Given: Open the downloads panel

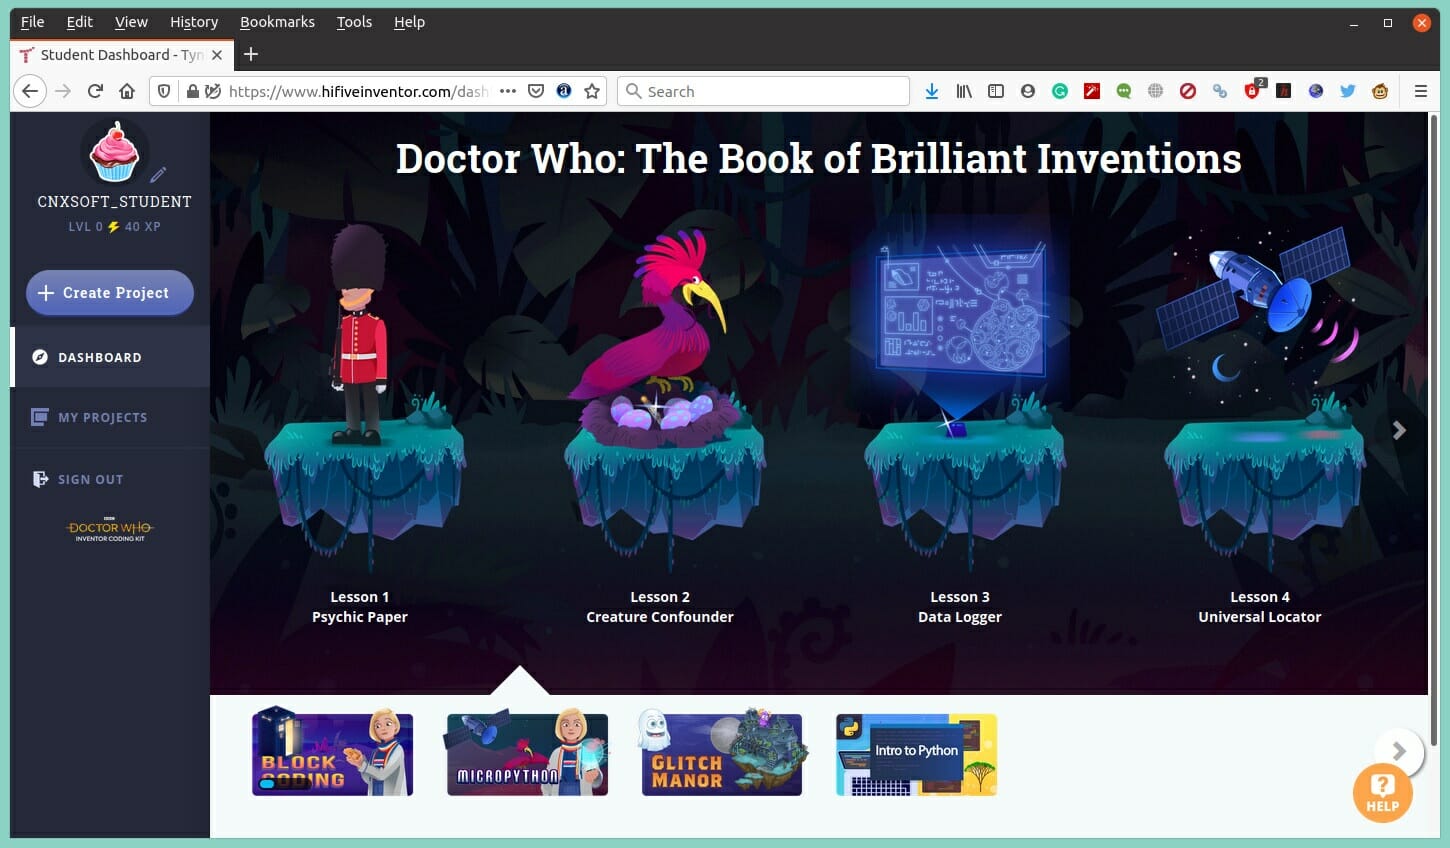Looking at the screenshot, I should pyautogui.click(x=932, y=91).
